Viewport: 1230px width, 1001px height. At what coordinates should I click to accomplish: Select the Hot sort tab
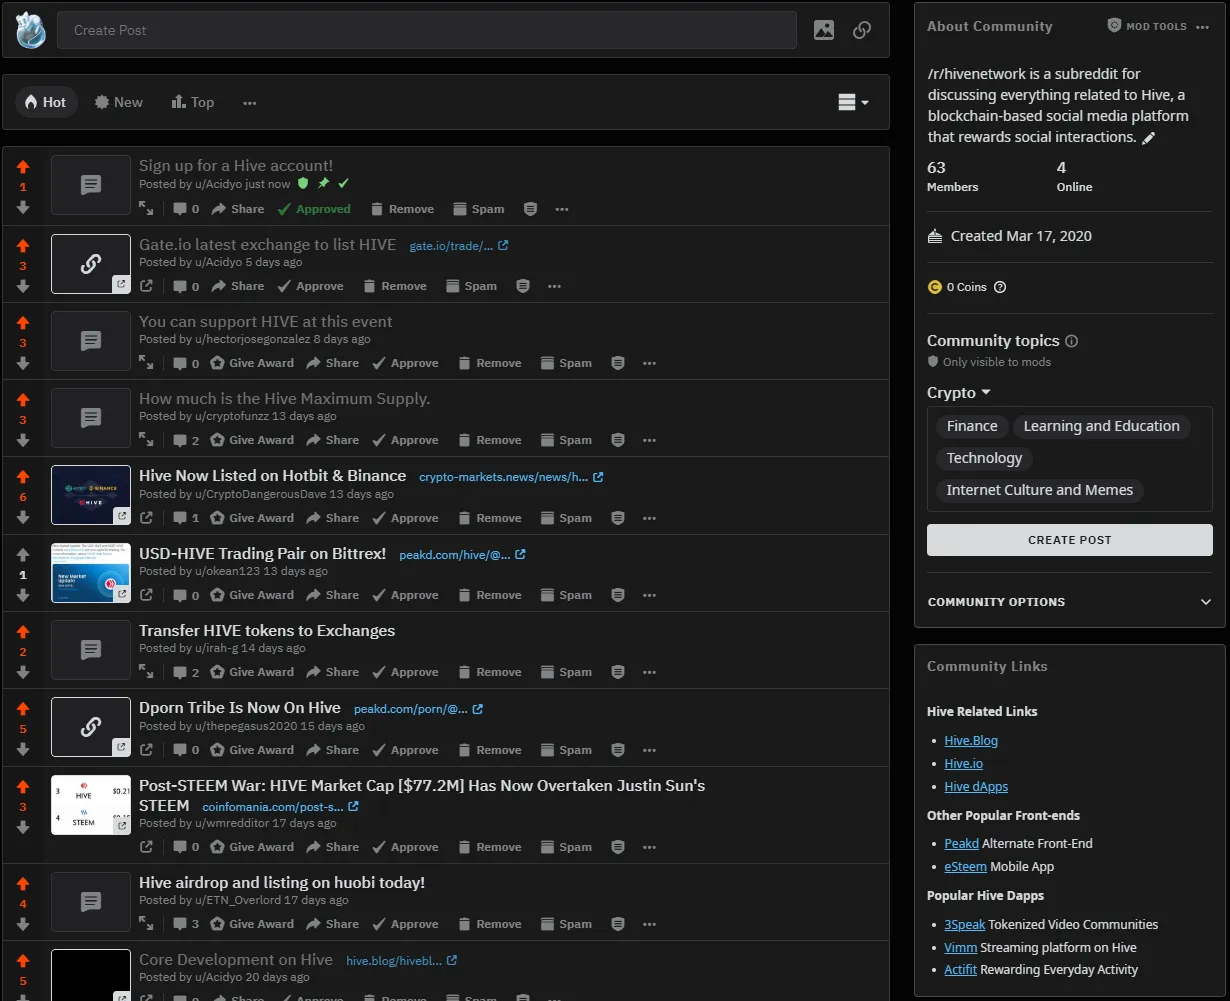(46, 102)
